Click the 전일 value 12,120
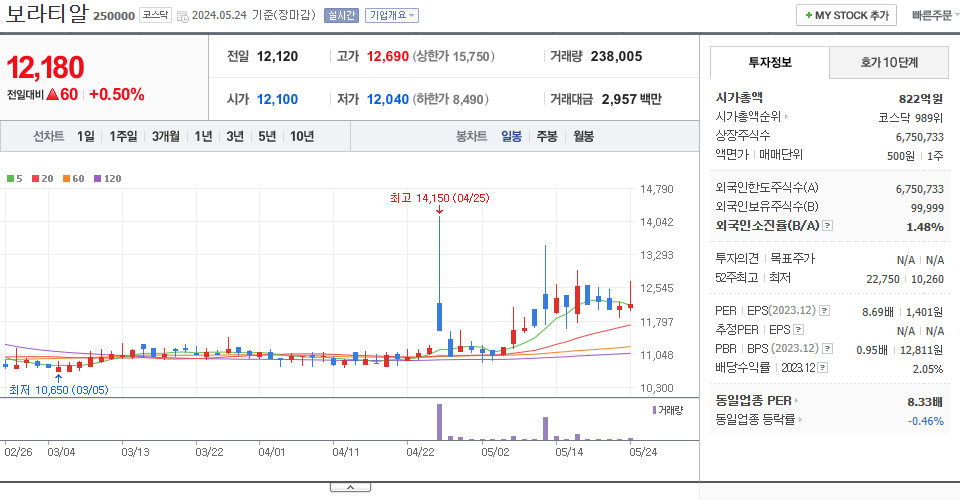Screen dimensions: 960x500 (x=277, y=56)
